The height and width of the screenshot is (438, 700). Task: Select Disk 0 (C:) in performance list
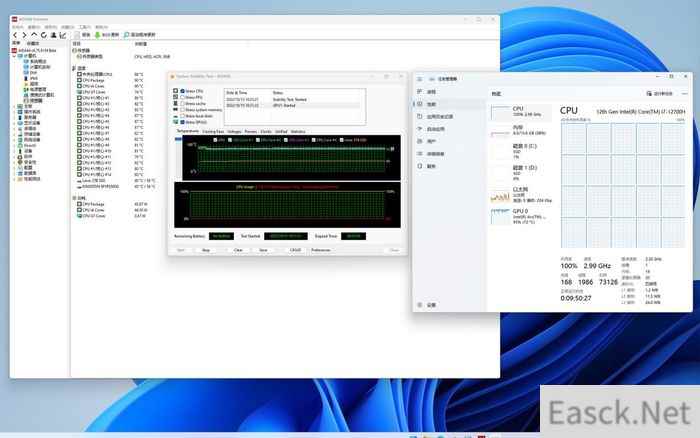click(521, 151)
